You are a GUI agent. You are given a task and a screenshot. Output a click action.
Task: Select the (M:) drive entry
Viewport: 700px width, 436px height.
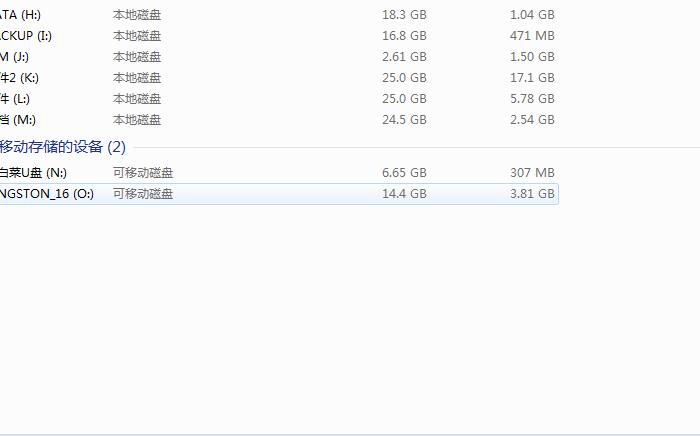(279, 120)
